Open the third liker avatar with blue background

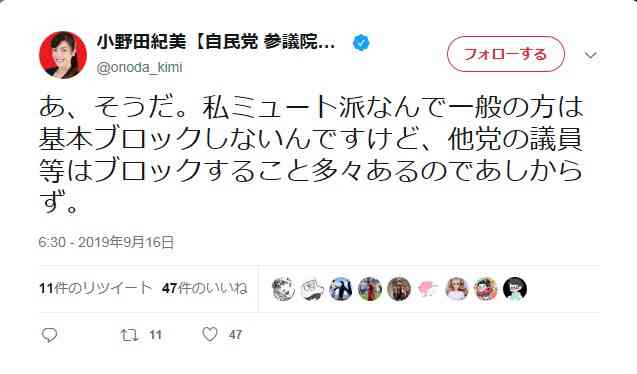point(341,289)
